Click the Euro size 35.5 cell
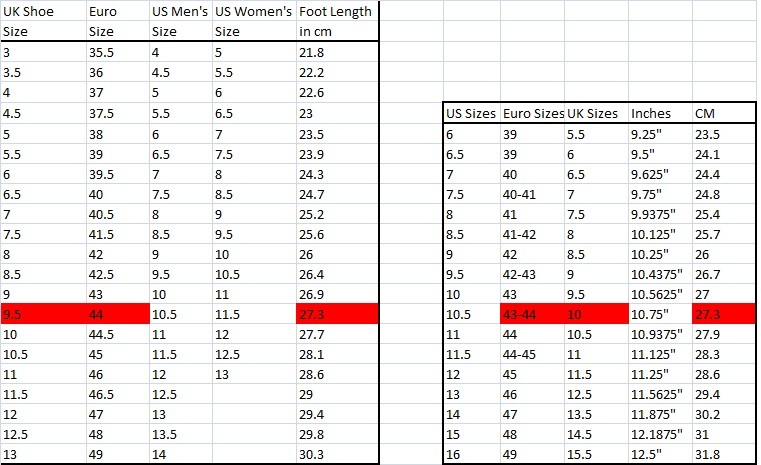 tap(118, 52)
